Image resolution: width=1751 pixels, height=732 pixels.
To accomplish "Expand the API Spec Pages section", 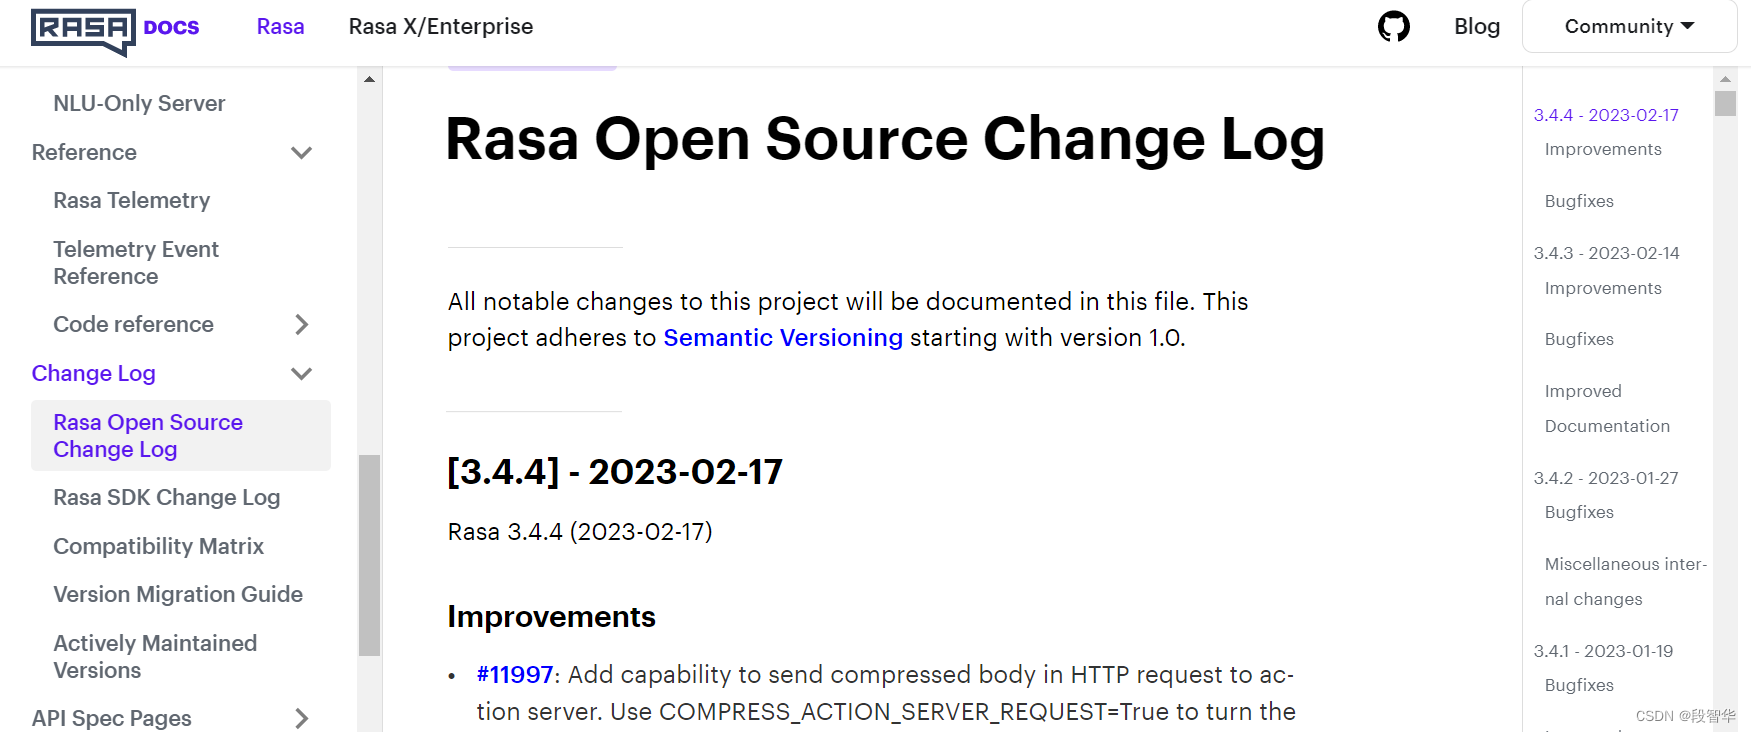I will (x=301, y=718).
